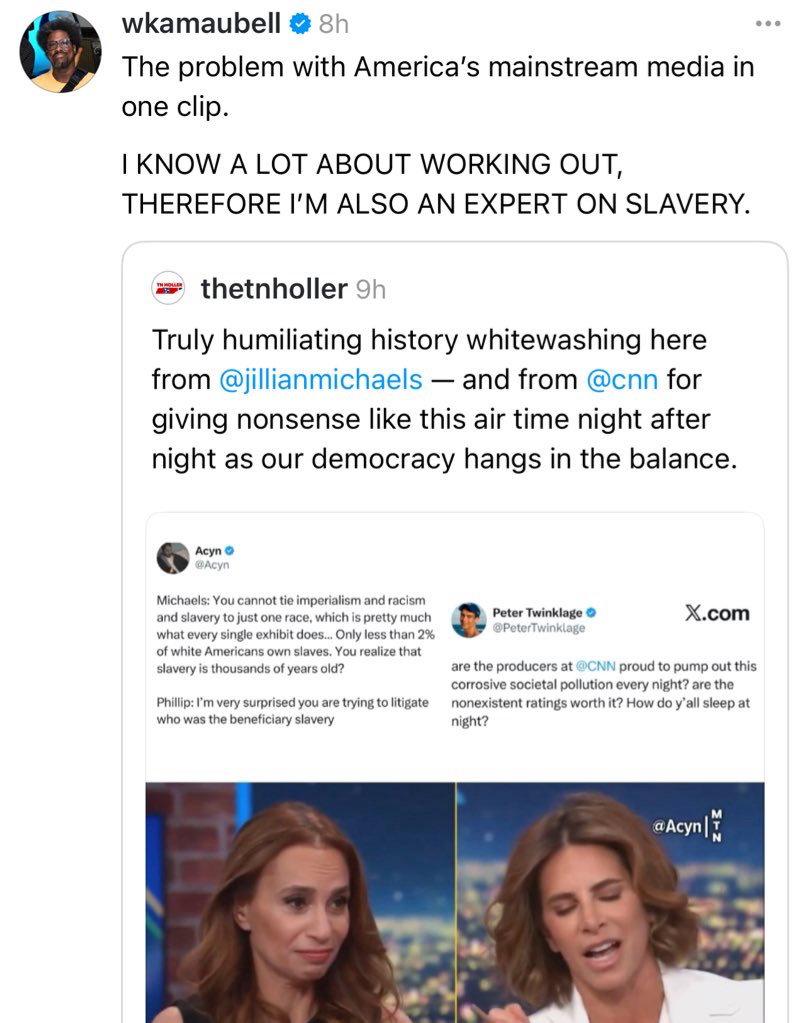Open the three-dot more options menu
Image resolution: width=811 pixels, height=1023 pixels.
(x=767, y=23)
